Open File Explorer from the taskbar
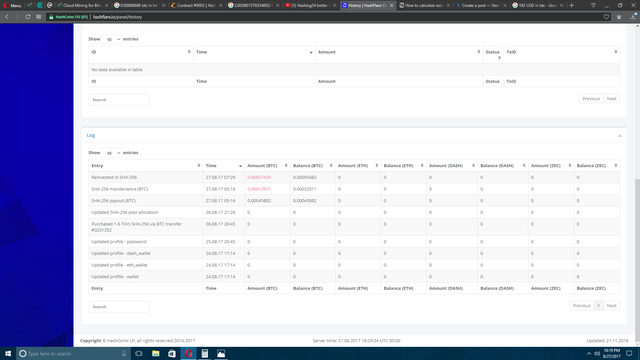The width and height of the screenshot is (640, 360). (156, 353)
